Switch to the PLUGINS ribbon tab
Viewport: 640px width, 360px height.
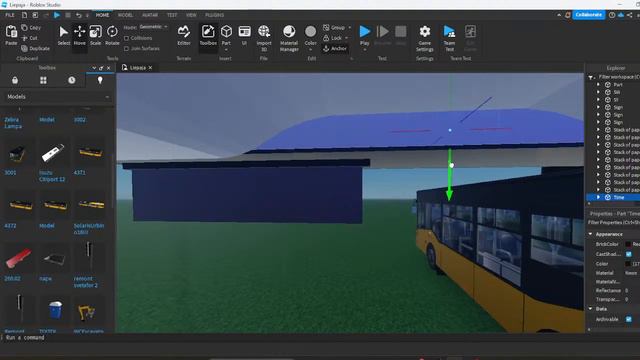point(214,15)
